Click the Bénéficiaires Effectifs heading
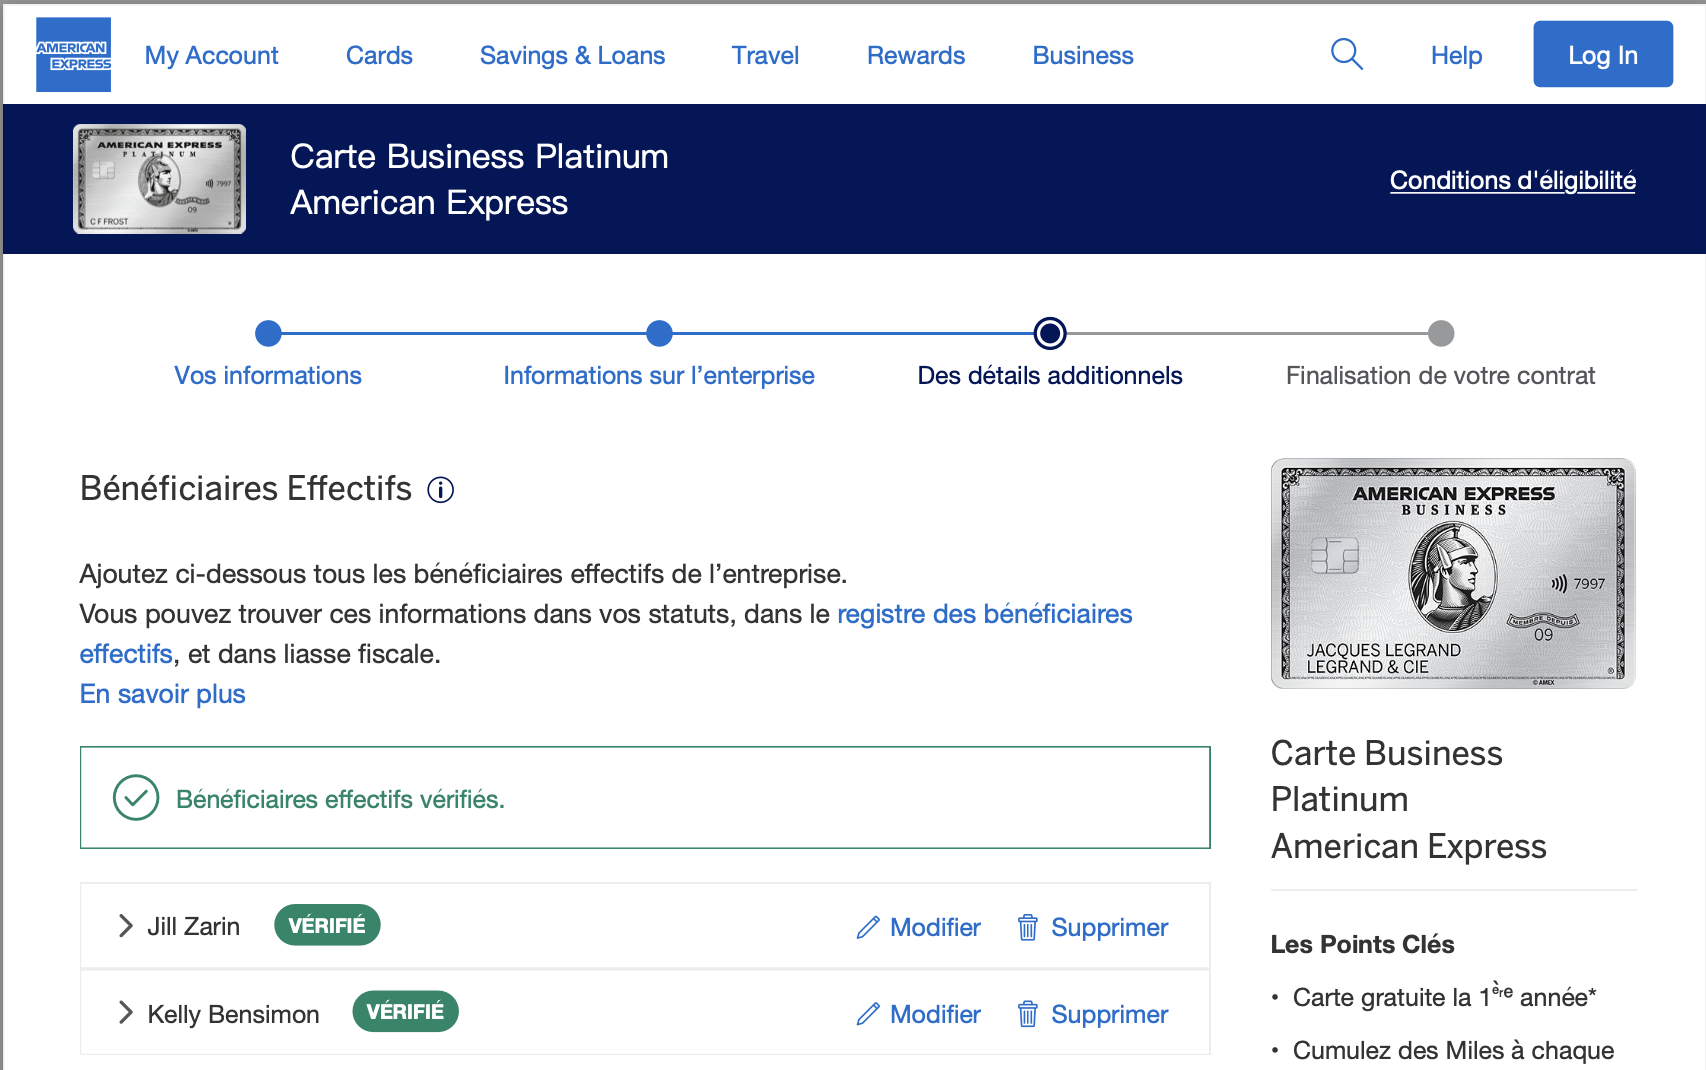 point(246,489)
